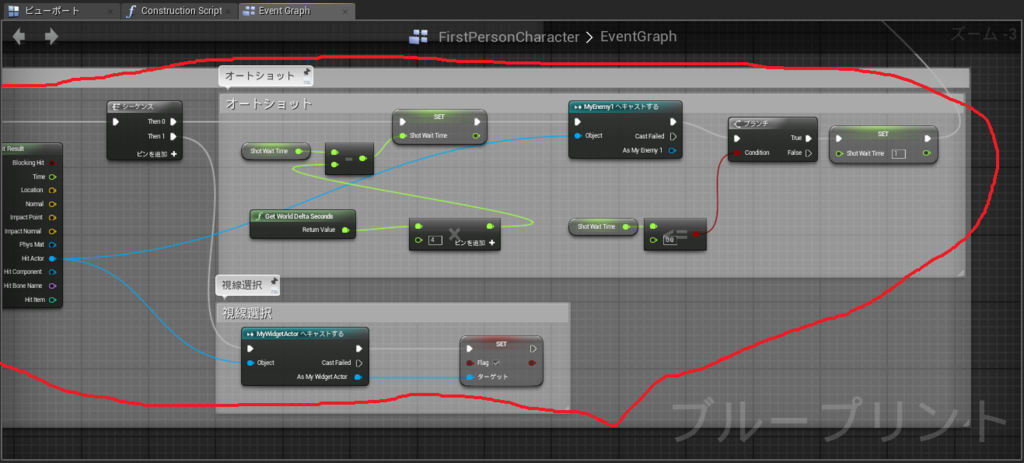1024x463 pixels.
Task: Select the MyWidgetActor へキャストする node title
Action: (x=300, y=334)
